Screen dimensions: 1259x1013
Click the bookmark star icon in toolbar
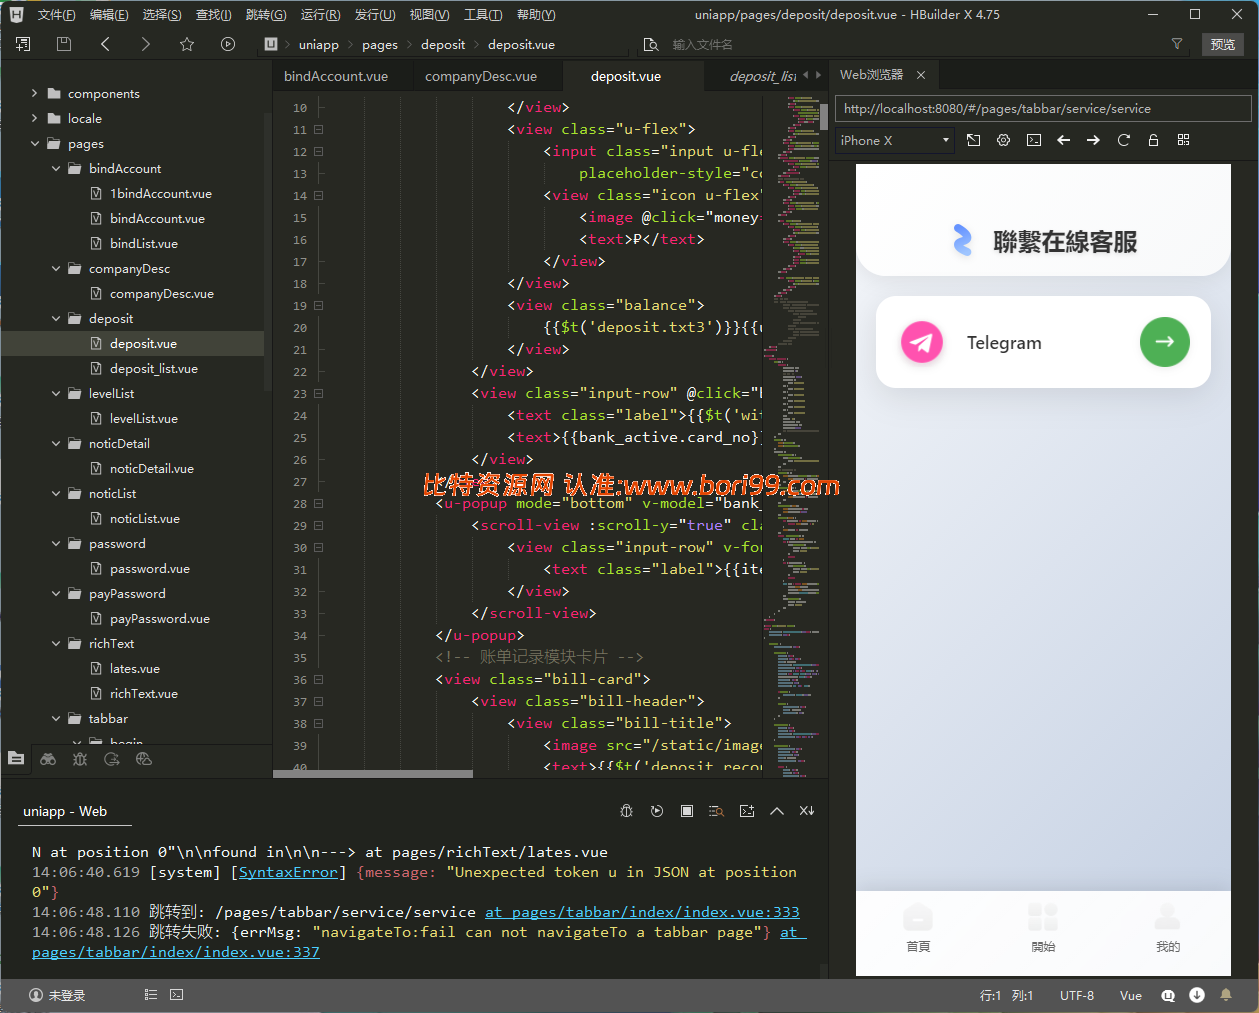pyautogui.click(x=187, y=44)
